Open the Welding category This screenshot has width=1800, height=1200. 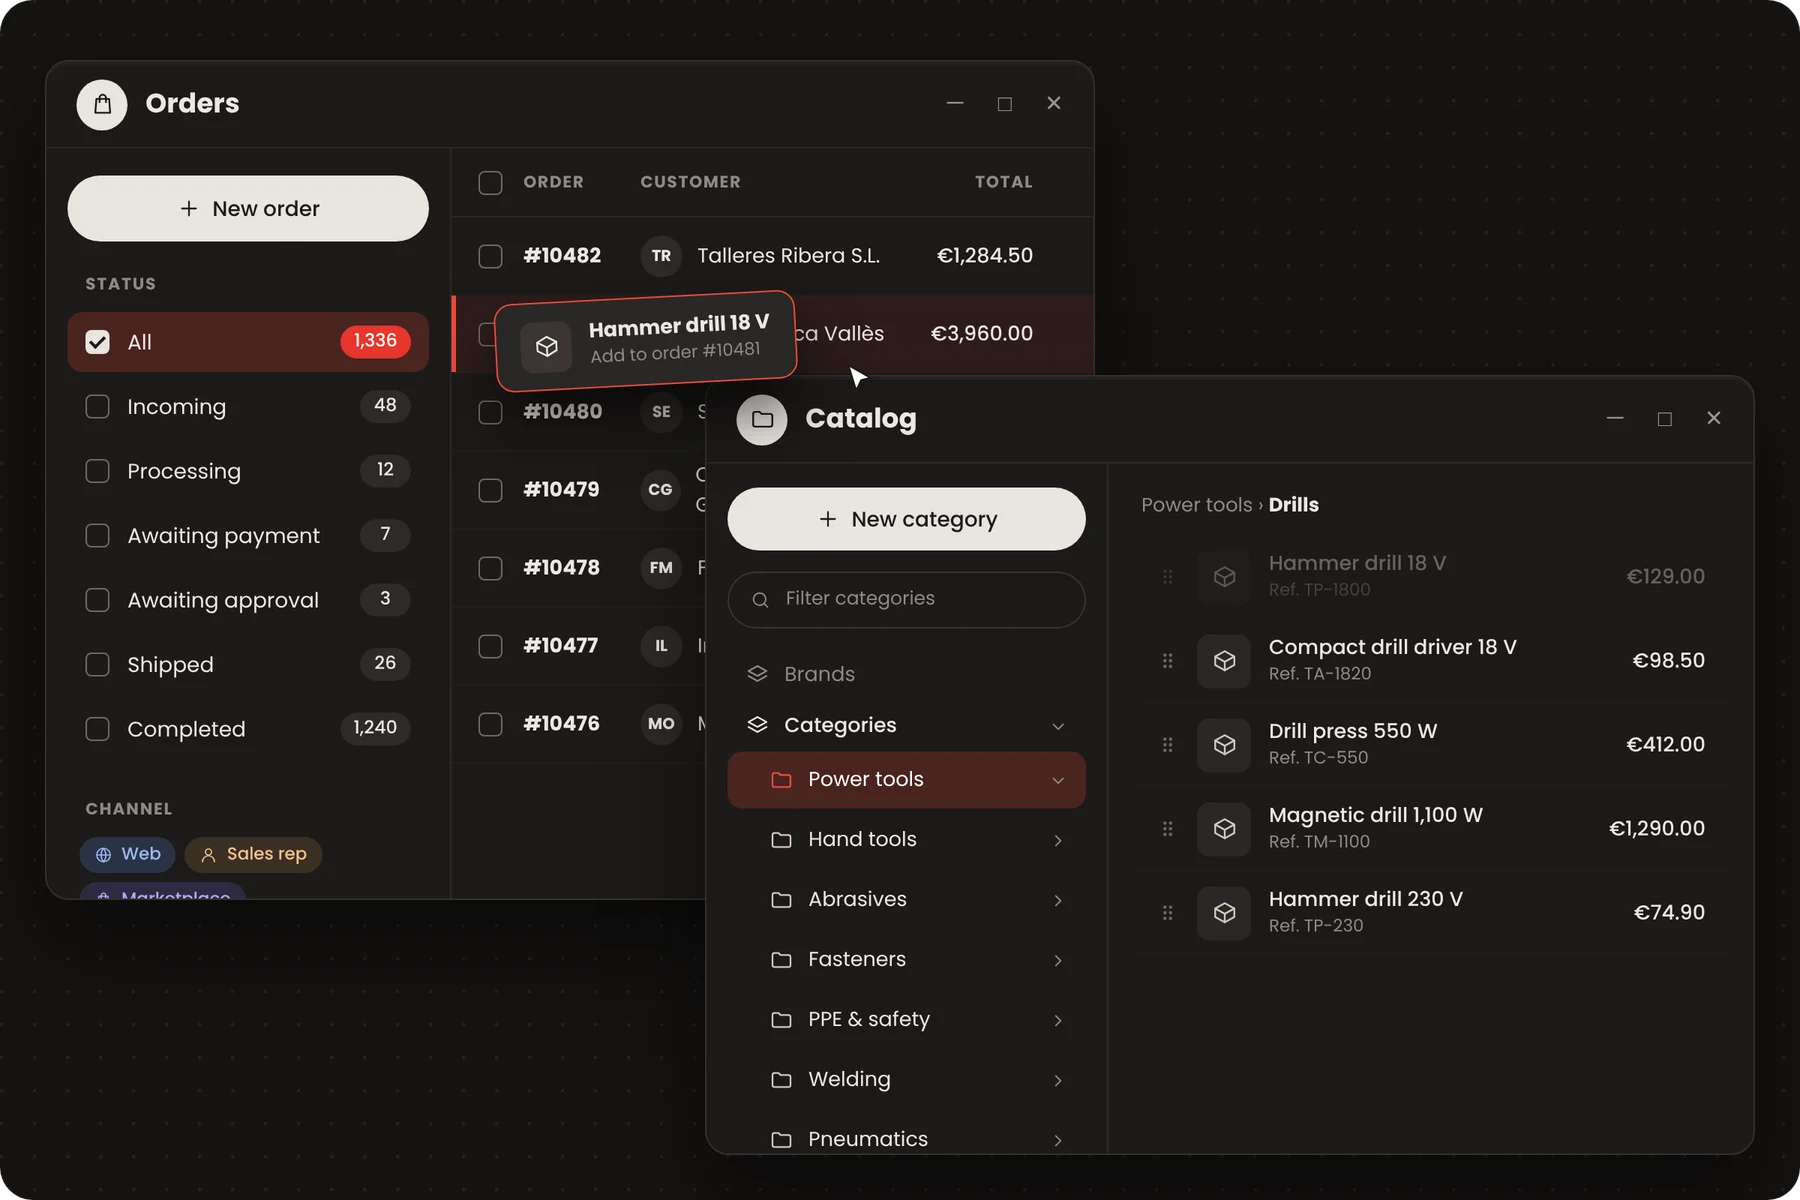pos(906,1080)
